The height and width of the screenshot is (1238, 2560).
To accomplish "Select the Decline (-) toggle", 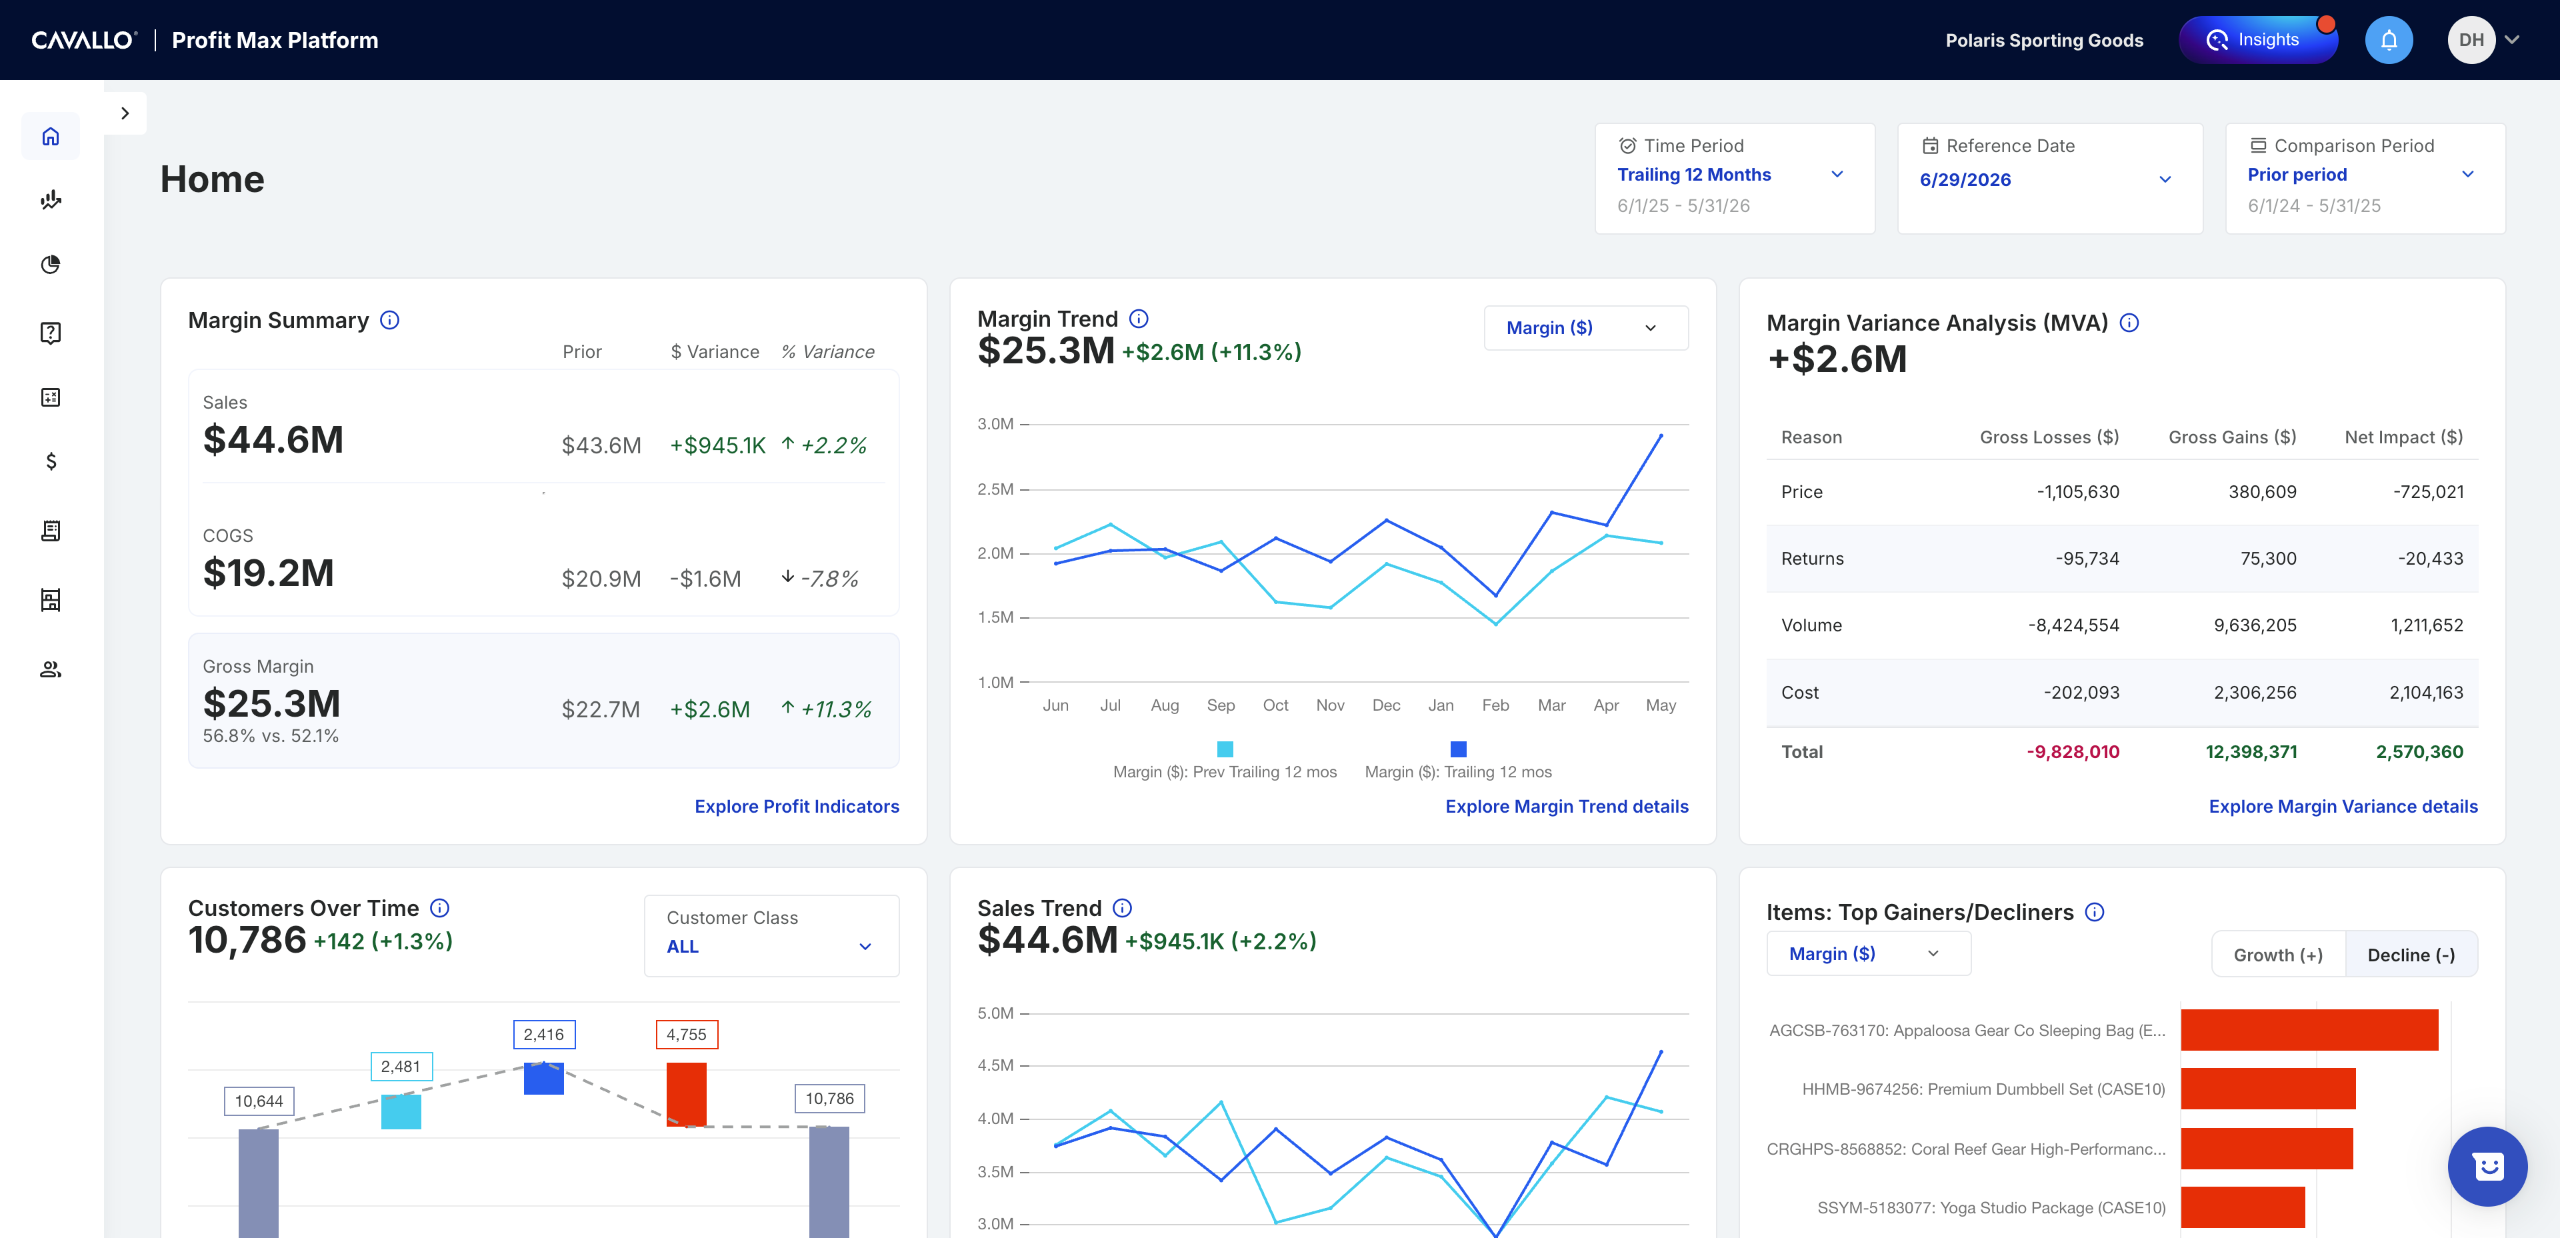I will [2411, 955].
